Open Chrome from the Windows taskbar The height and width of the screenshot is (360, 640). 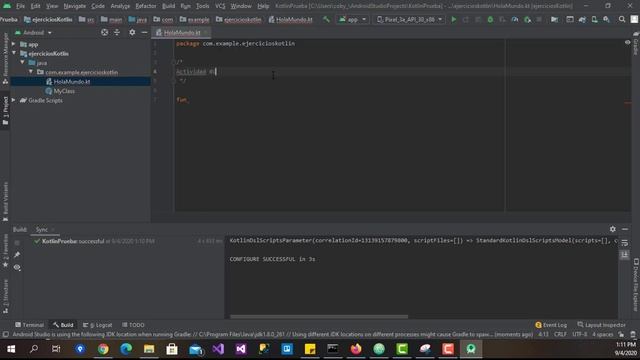pyautogui.click(x=103, y=349)
